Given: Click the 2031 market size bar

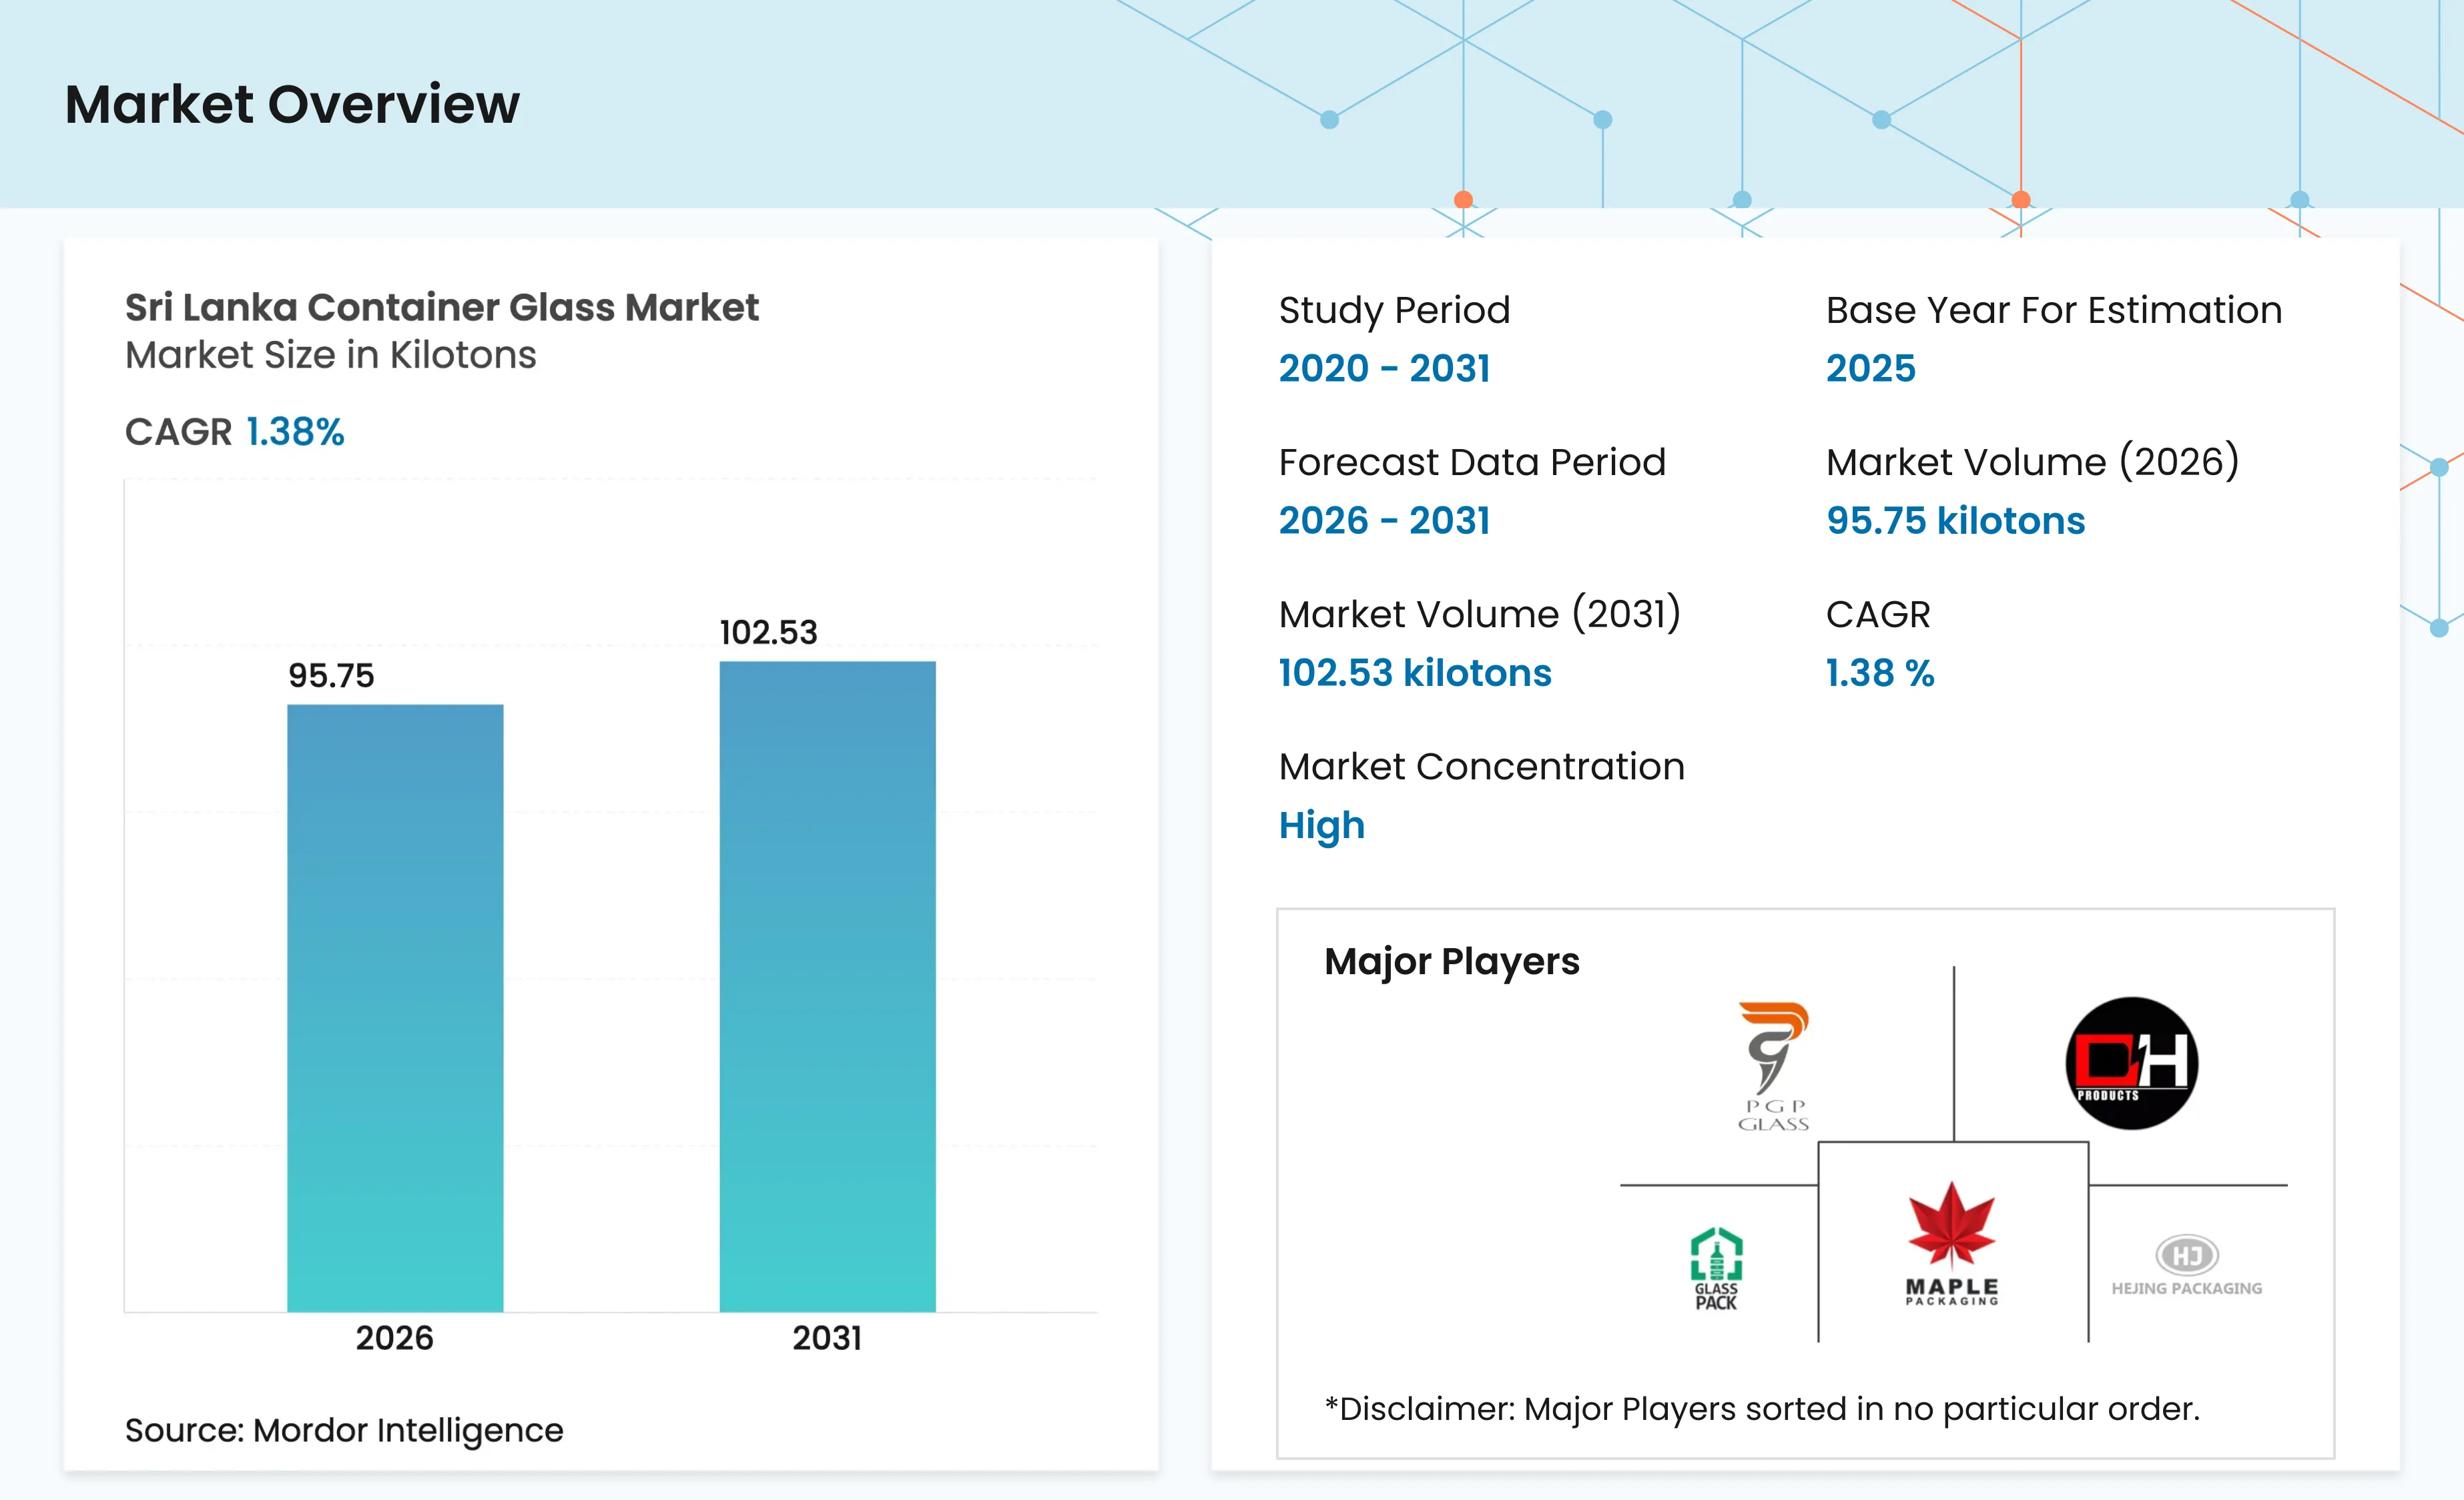Looking at the screenshot, I should click(827, 986).
